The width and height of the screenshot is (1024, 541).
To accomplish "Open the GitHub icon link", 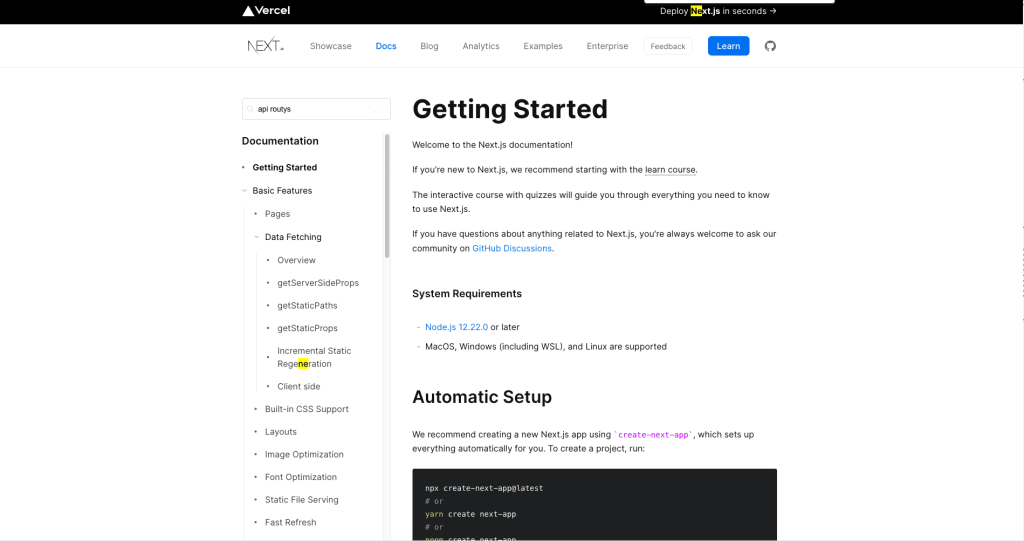I will [770, 46].
